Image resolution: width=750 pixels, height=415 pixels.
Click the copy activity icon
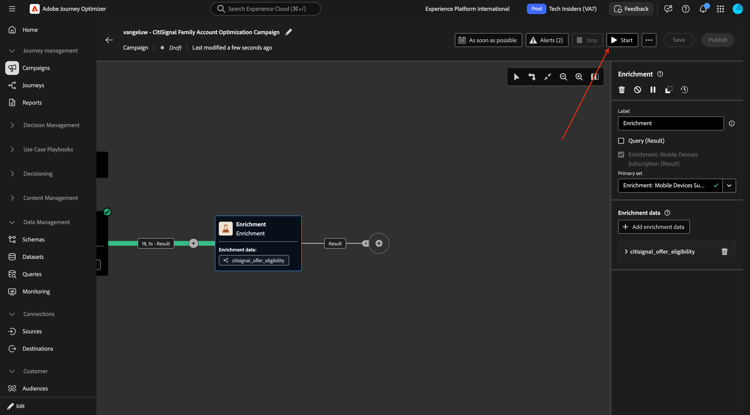tap(669, 90)
